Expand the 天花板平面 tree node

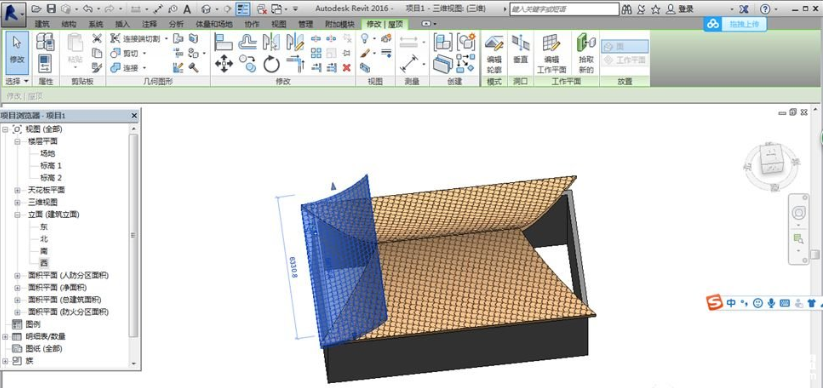[17, 190]
